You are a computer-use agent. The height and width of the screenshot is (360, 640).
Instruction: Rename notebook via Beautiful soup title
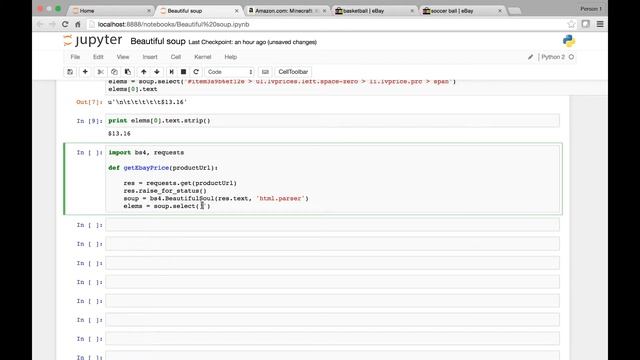pyautogui.click(x=158, y=41)
